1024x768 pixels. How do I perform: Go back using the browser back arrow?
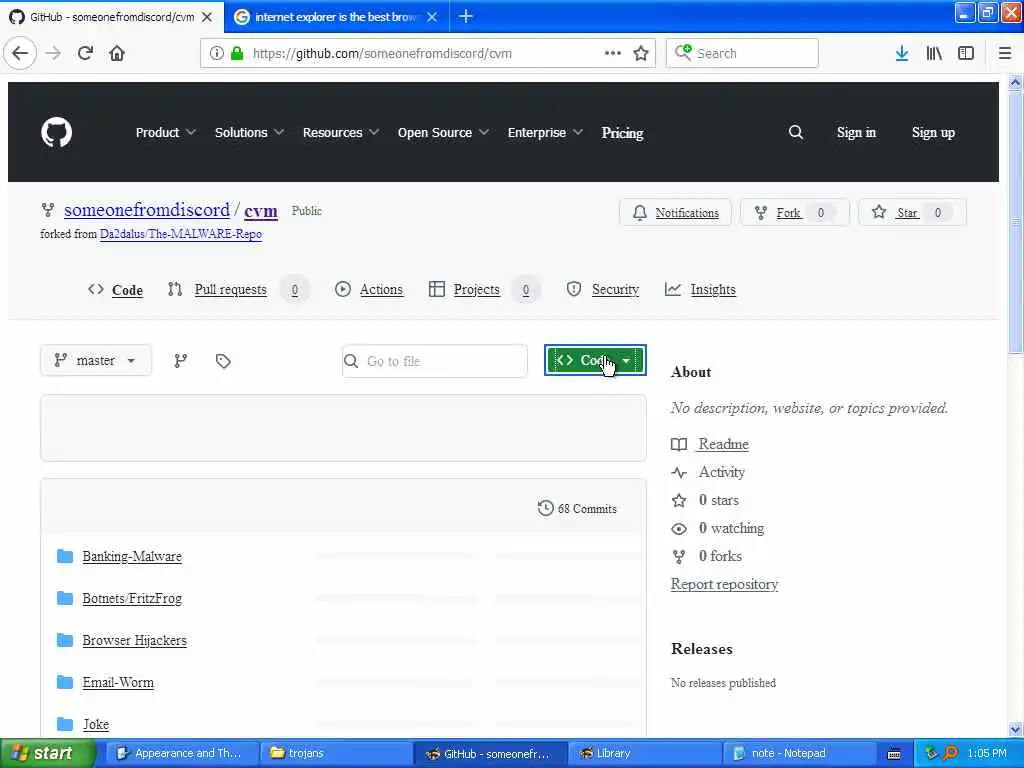point(20,53)
